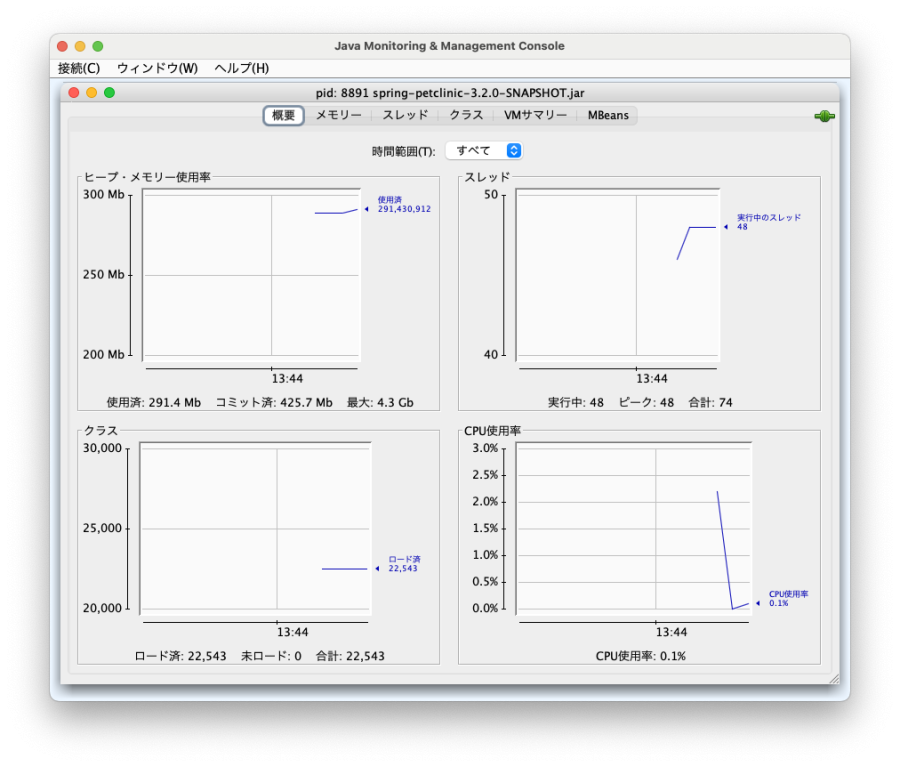Open the スレッド tab

click(405, 115)
